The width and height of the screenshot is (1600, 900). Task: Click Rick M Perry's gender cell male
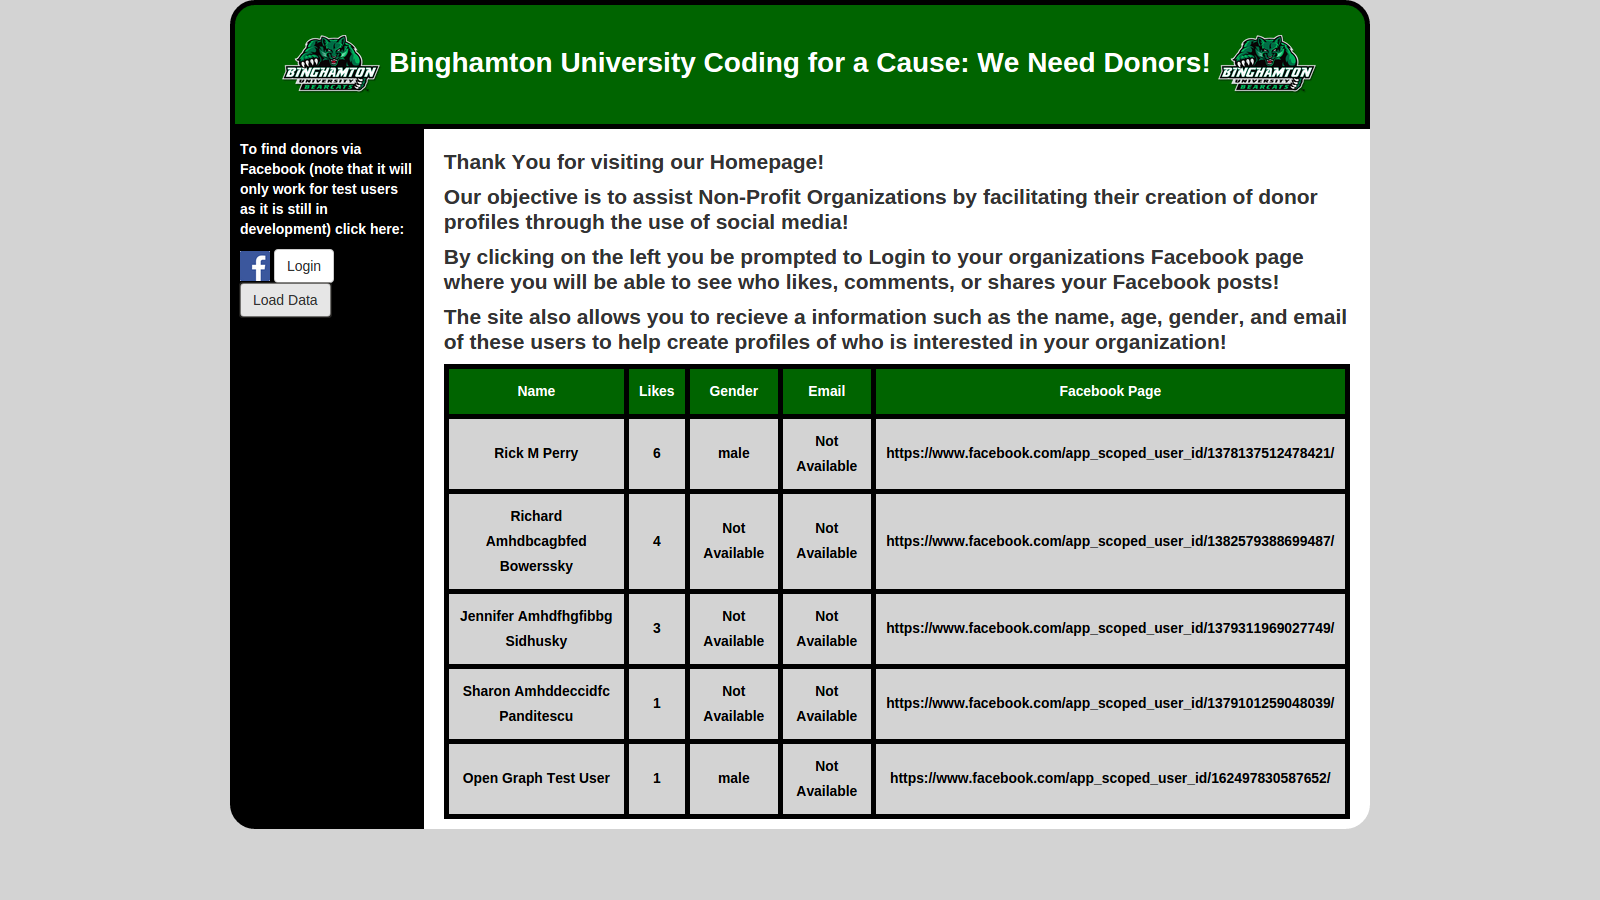pyautogui.click(x=734, y=453)
